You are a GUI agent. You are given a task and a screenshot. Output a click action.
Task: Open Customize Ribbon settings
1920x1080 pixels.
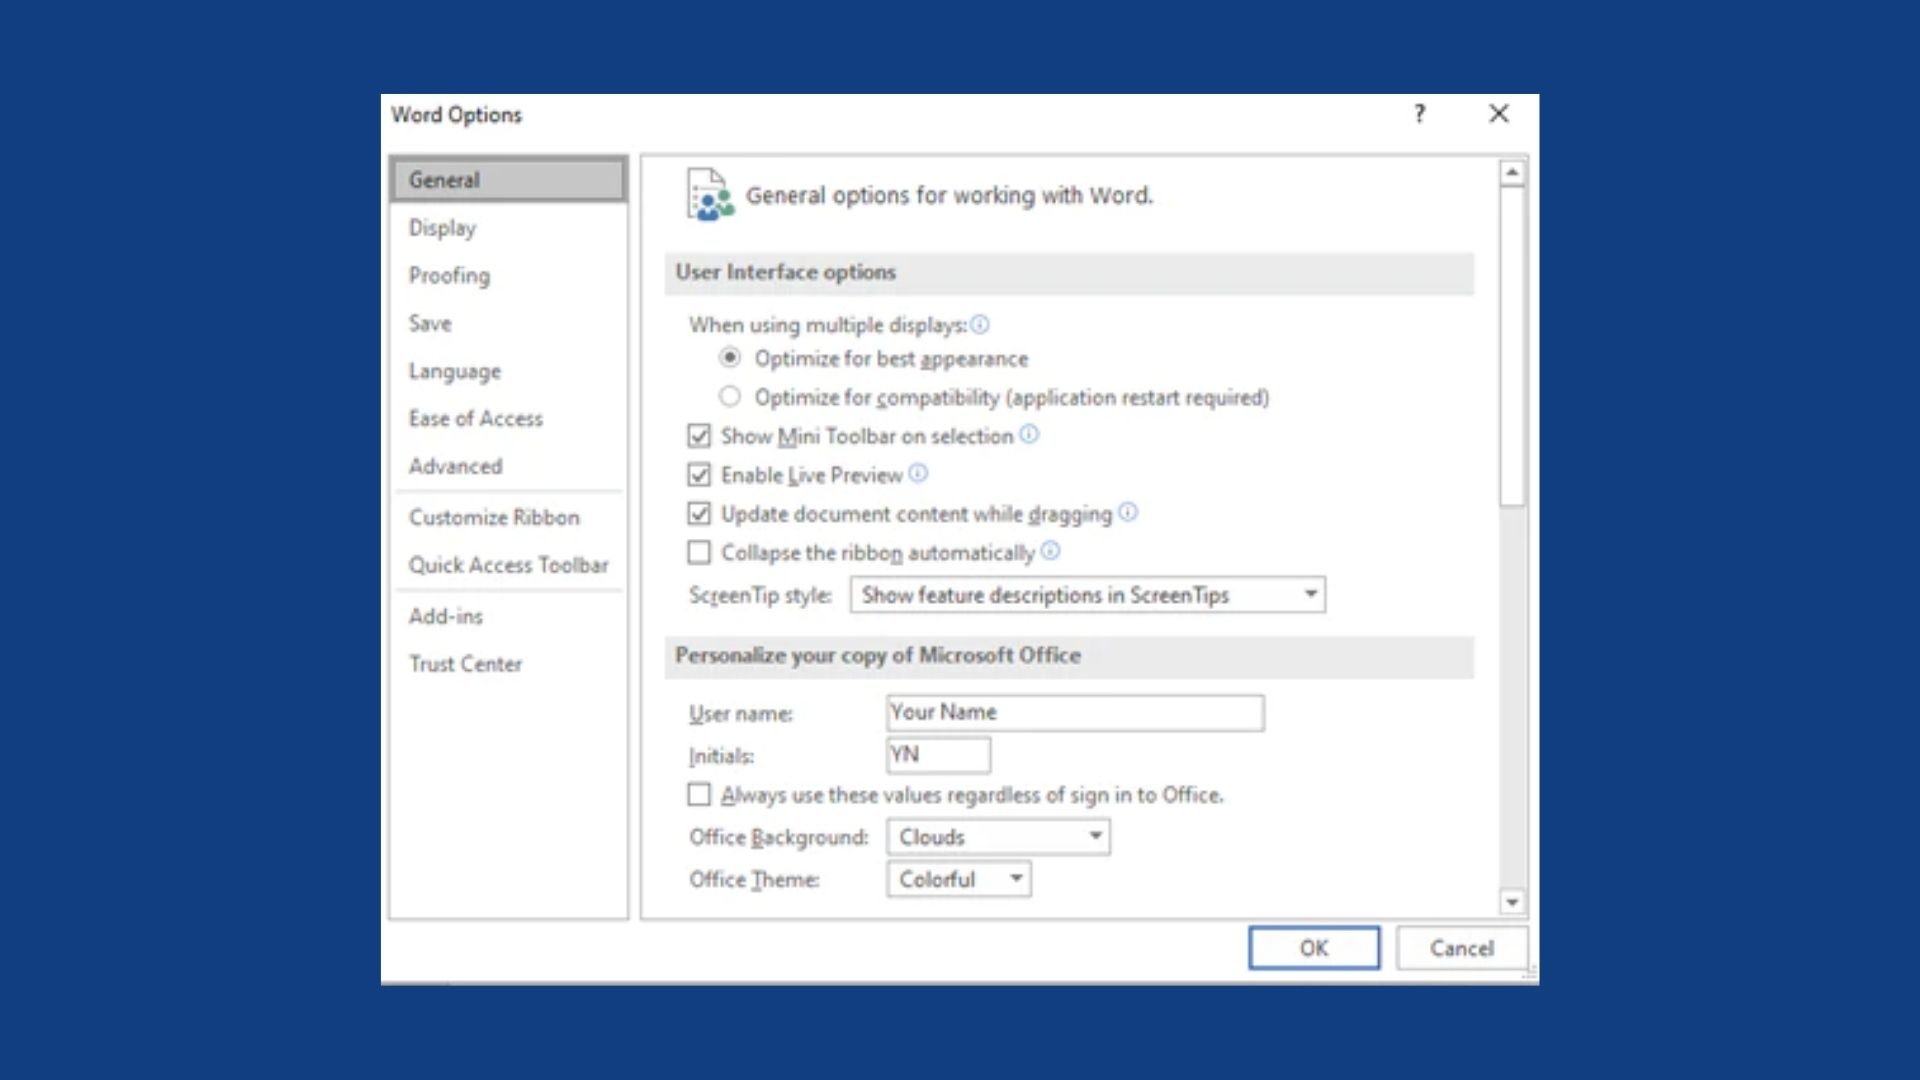point(509,517)
